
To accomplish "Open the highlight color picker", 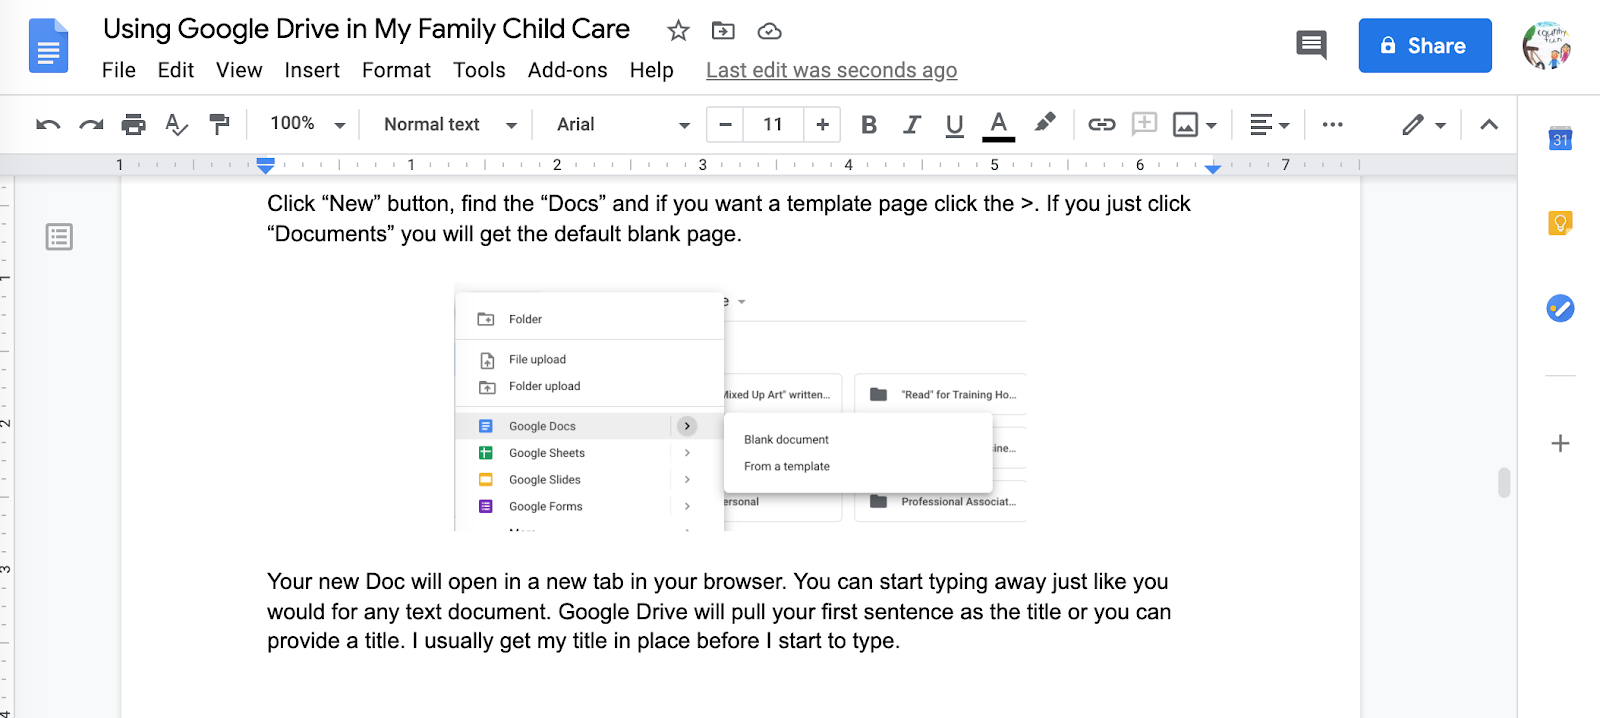I will (x=1044, y=124).
